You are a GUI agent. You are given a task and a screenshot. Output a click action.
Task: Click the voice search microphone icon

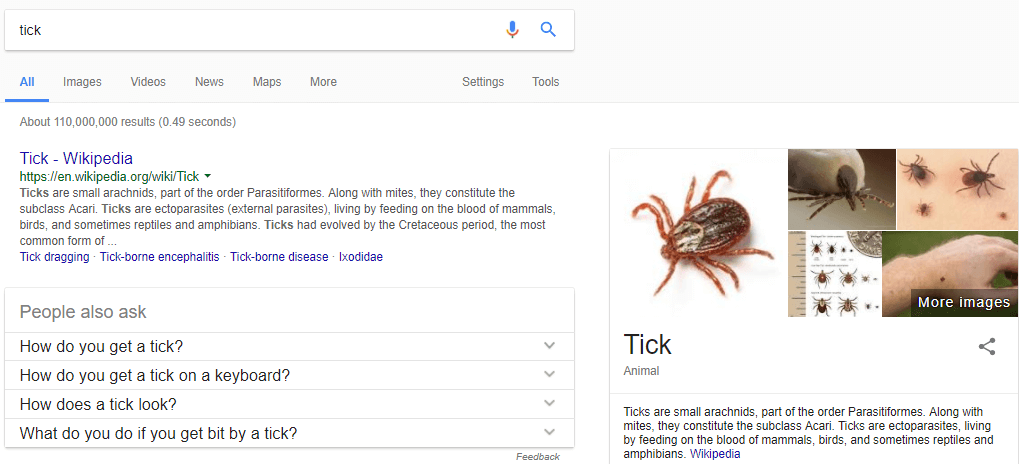[x=512, y=29]
